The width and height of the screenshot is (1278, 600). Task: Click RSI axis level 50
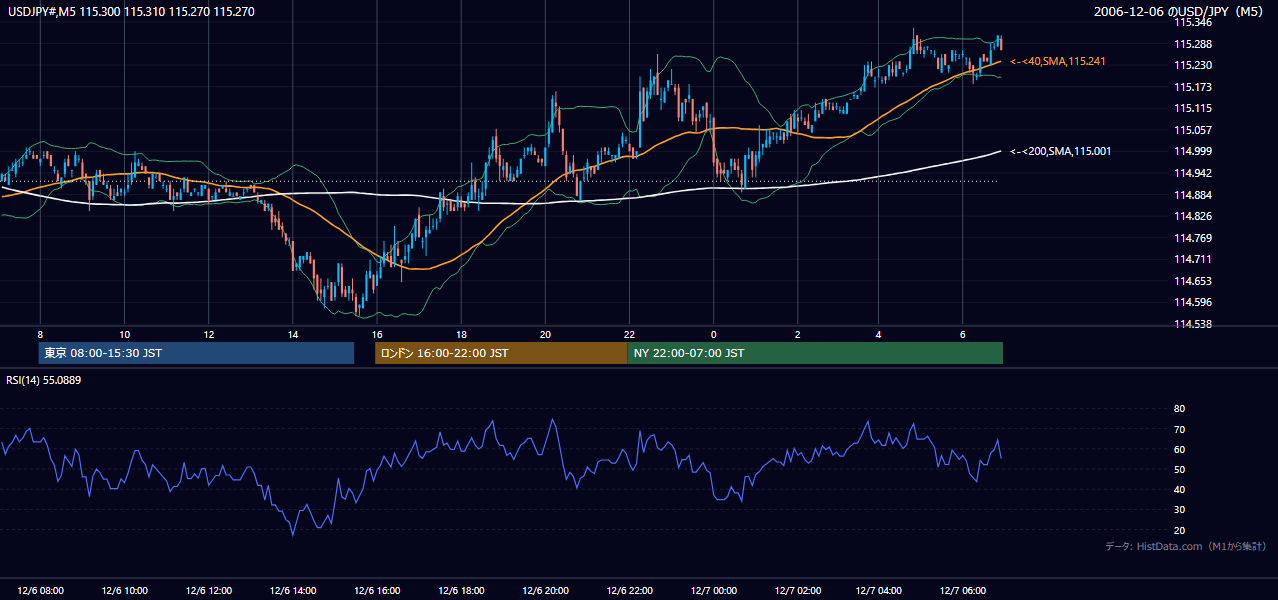pos(1179,469)
